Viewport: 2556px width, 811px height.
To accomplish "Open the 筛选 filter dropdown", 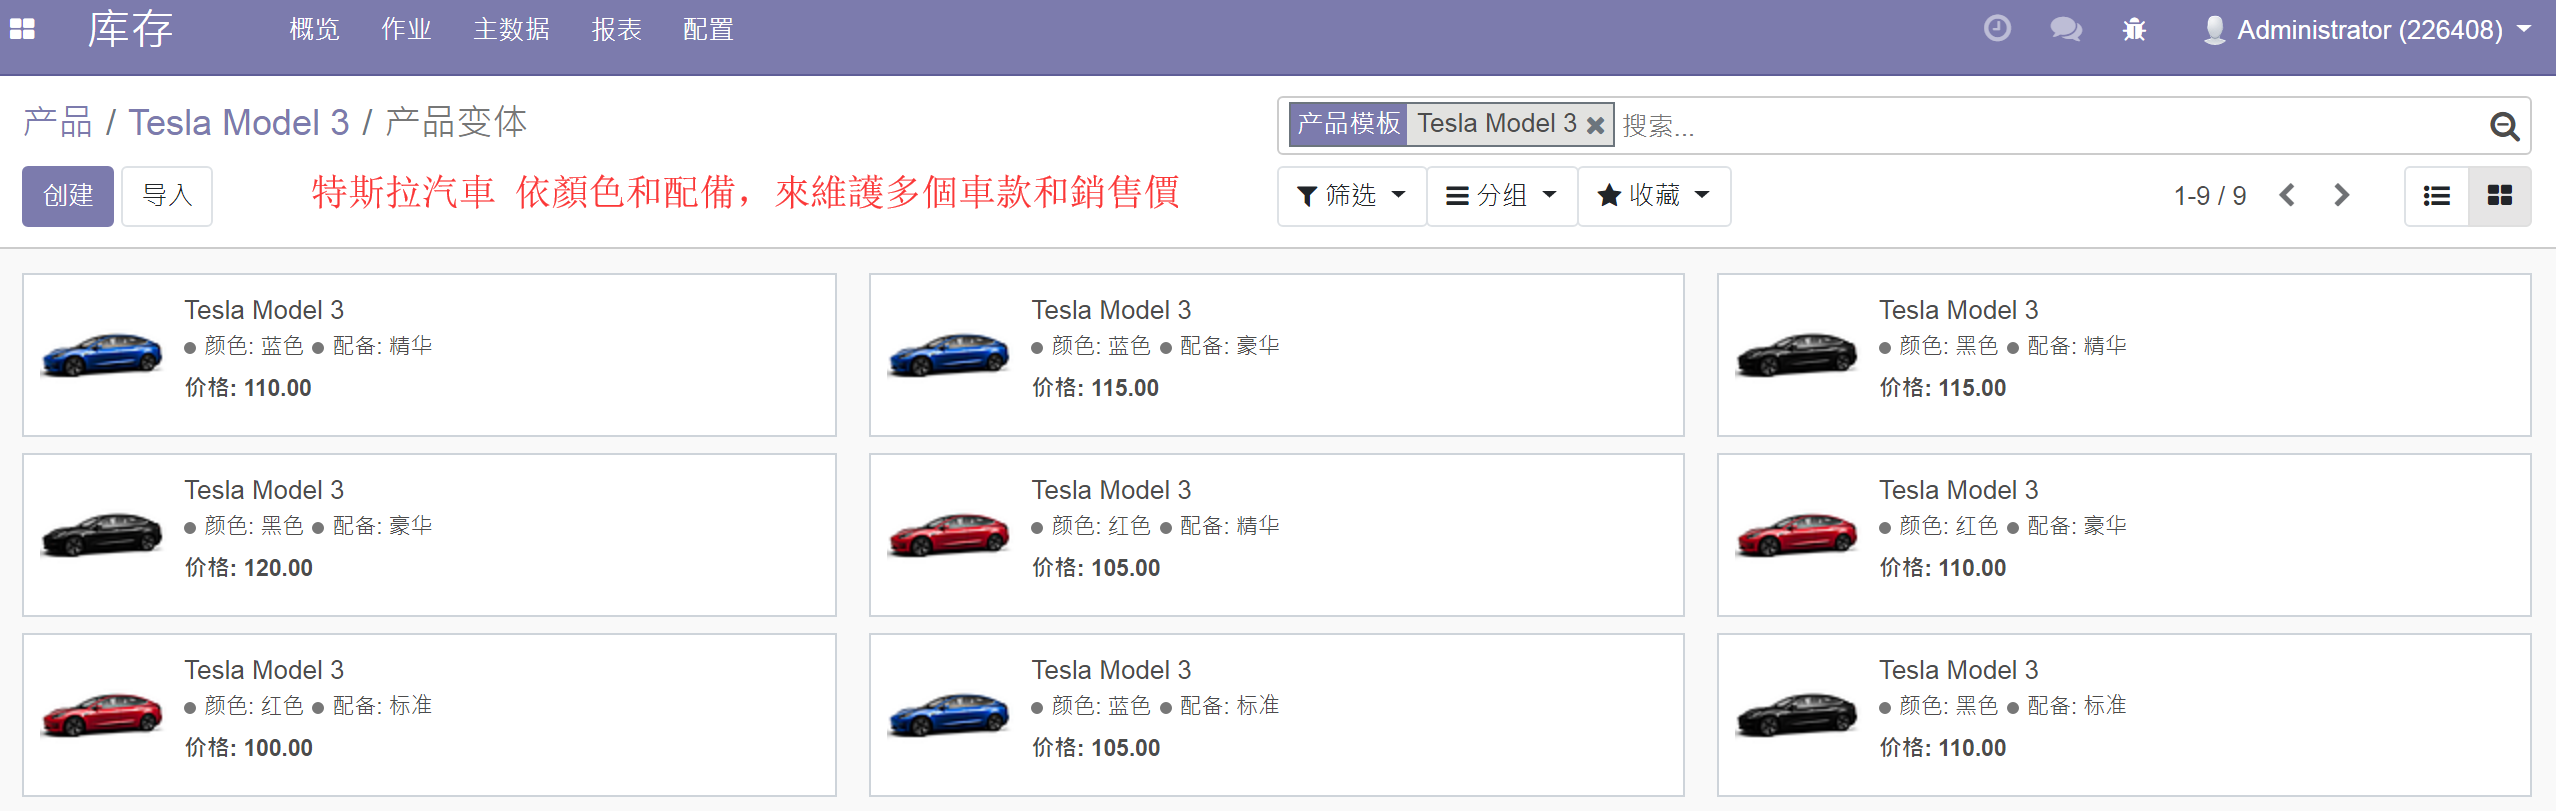I will (x=1351, y=196).
